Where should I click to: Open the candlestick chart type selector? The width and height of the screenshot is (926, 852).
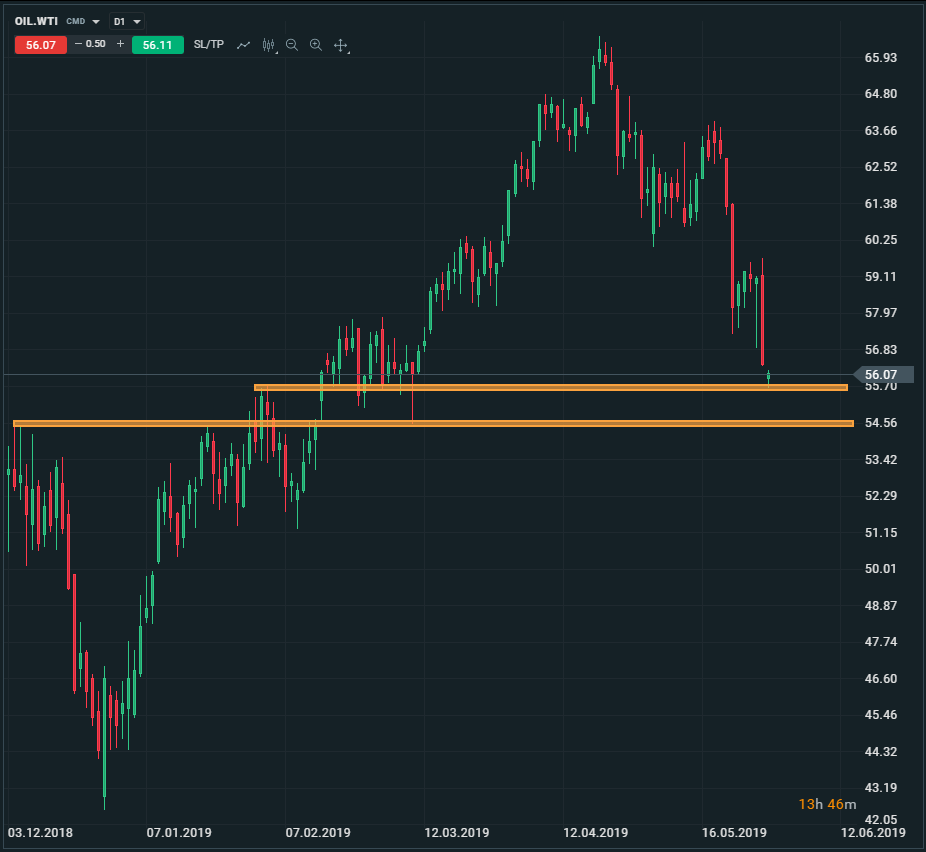pyautogui.click(x=268, y=45)
